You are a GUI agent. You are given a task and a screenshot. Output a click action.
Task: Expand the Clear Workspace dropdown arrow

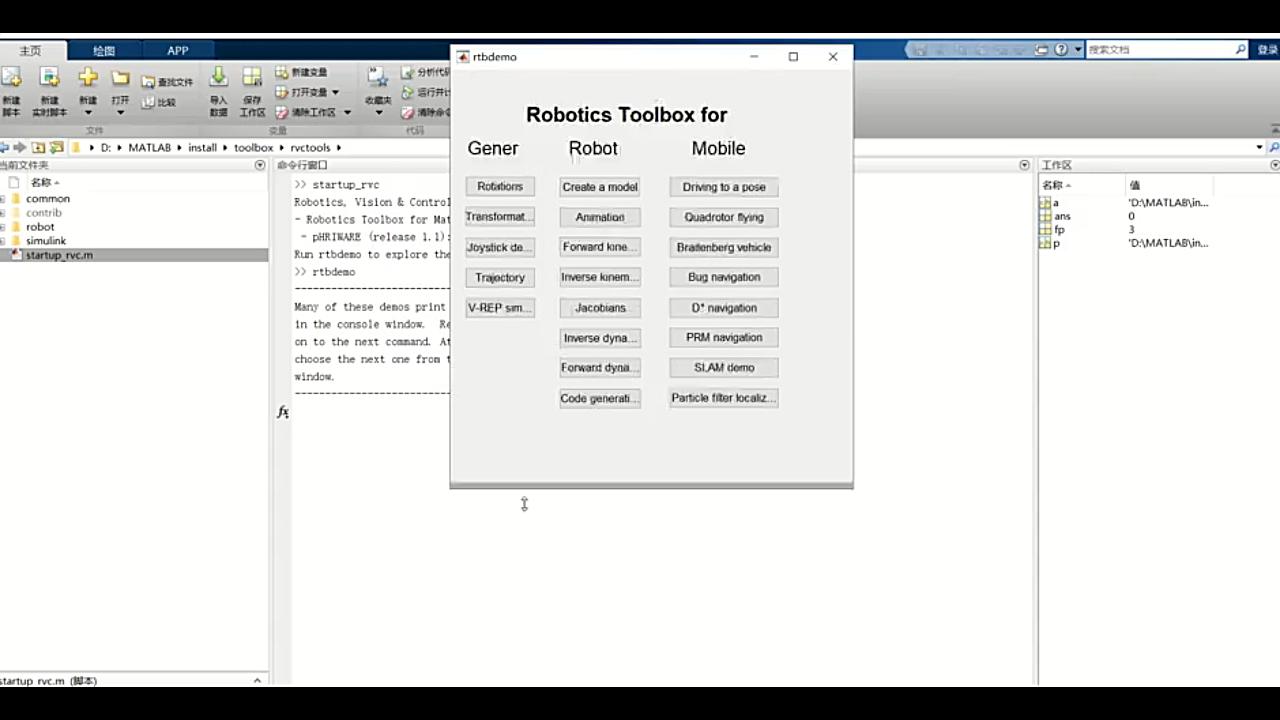tap(347, 112)
